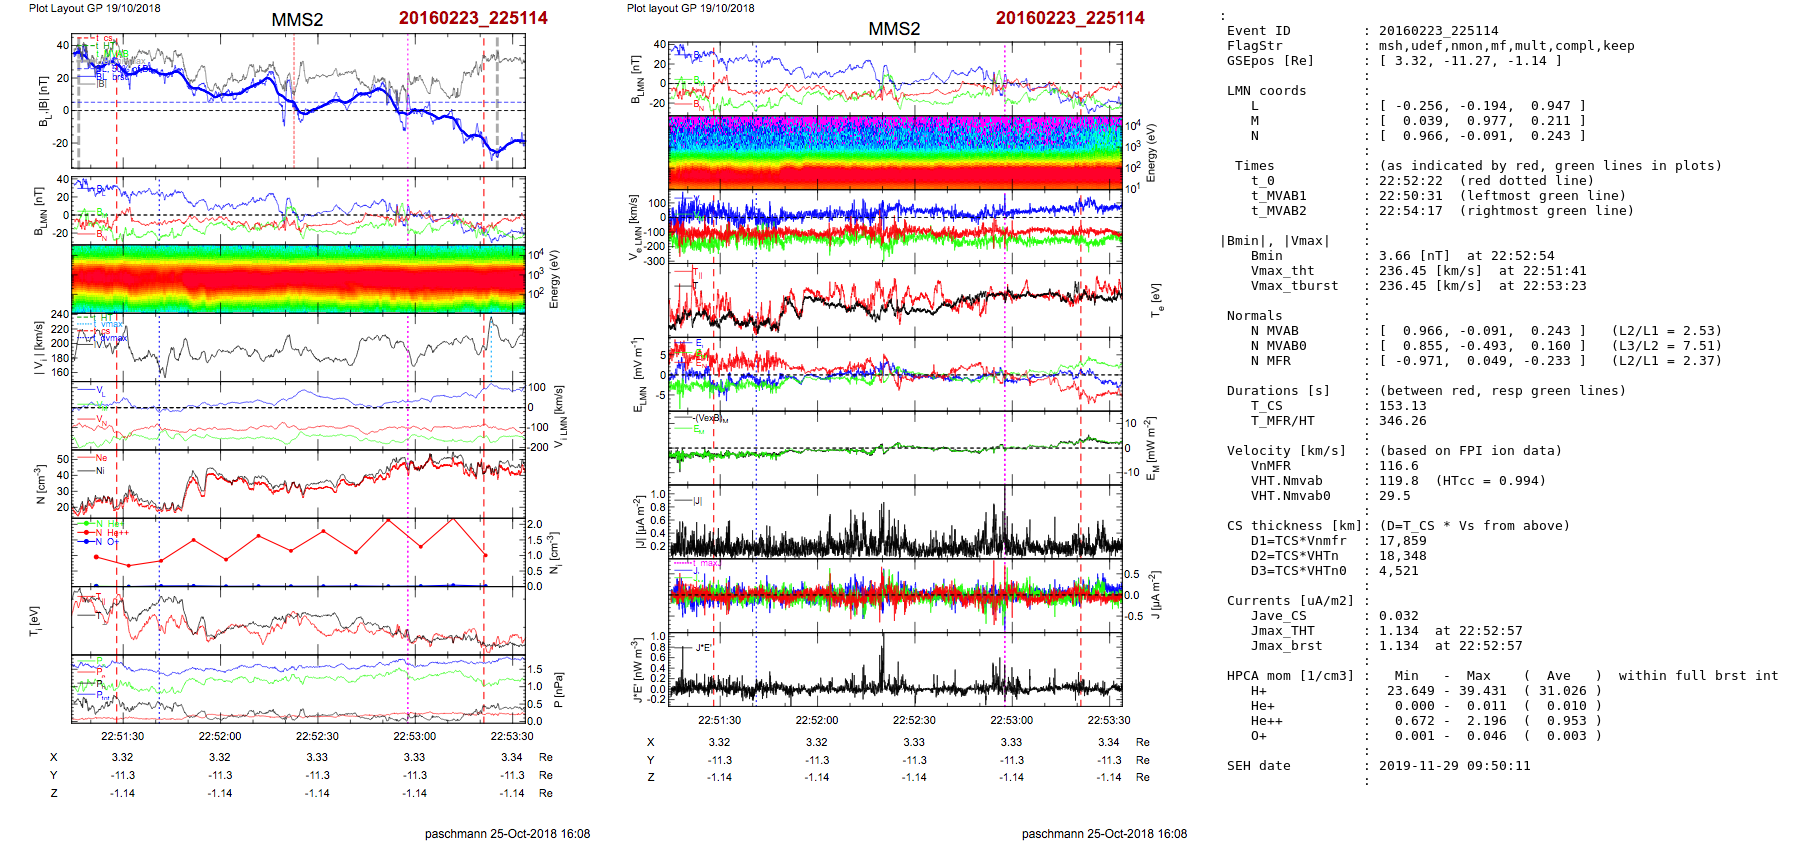Click the 22:52:00 tick on left time axis
Image resolution: width=1804 pixels, height=841 pixels.
[220, 736]
